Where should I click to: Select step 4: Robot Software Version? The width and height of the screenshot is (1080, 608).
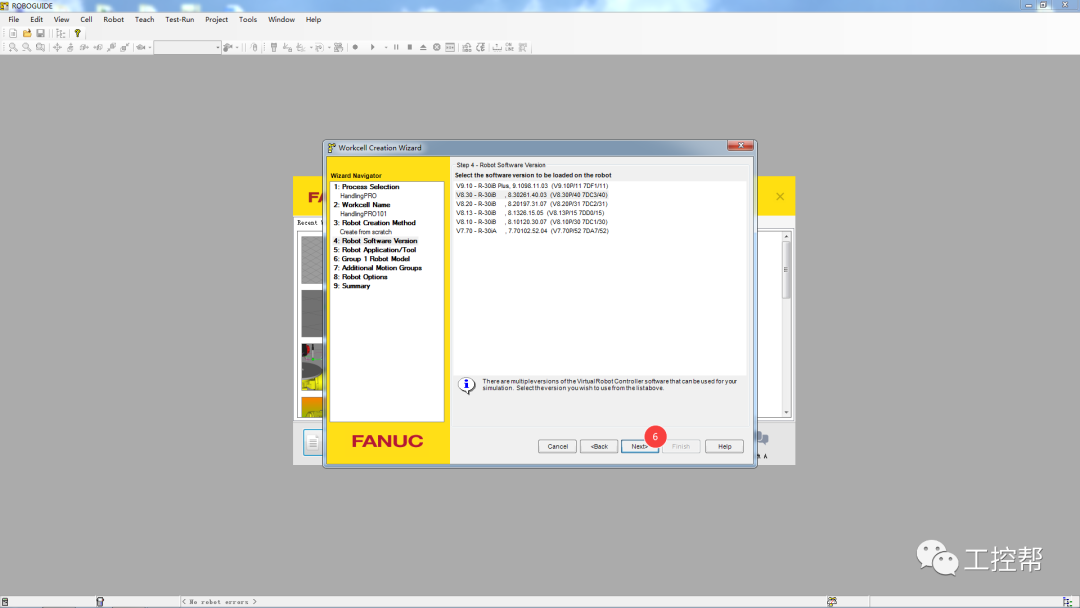(x=375, y=241)
